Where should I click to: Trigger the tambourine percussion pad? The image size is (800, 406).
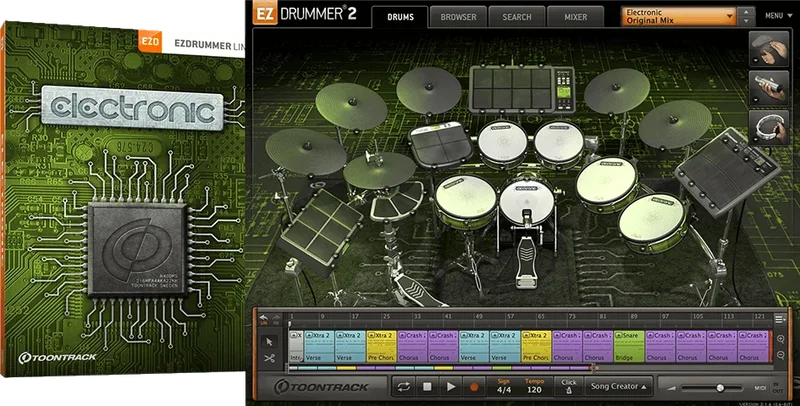click(769, 128)
